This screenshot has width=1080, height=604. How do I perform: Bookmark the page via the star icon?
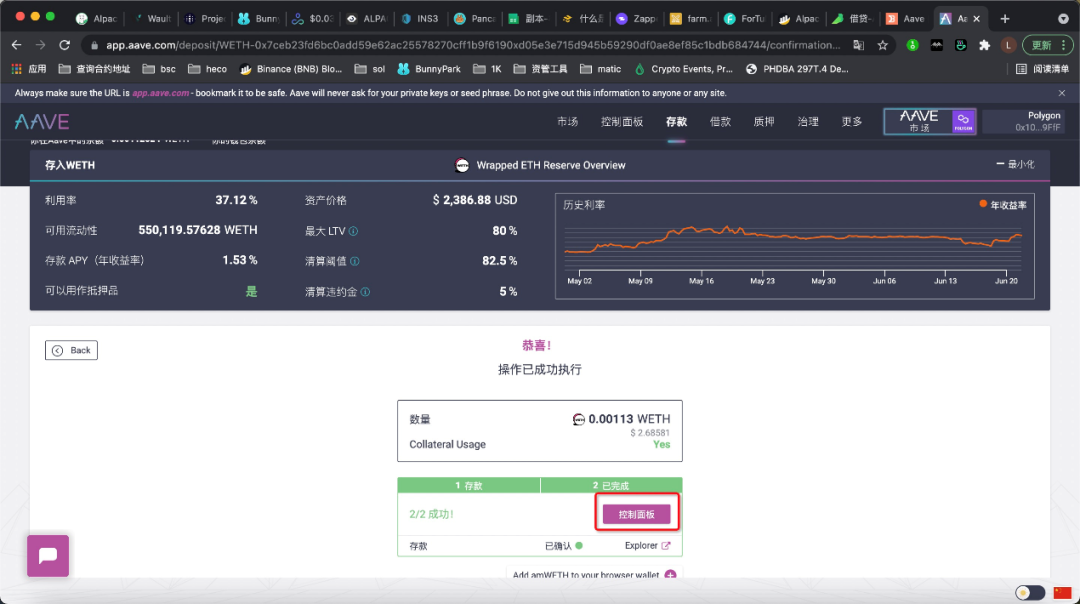point(882,44)
